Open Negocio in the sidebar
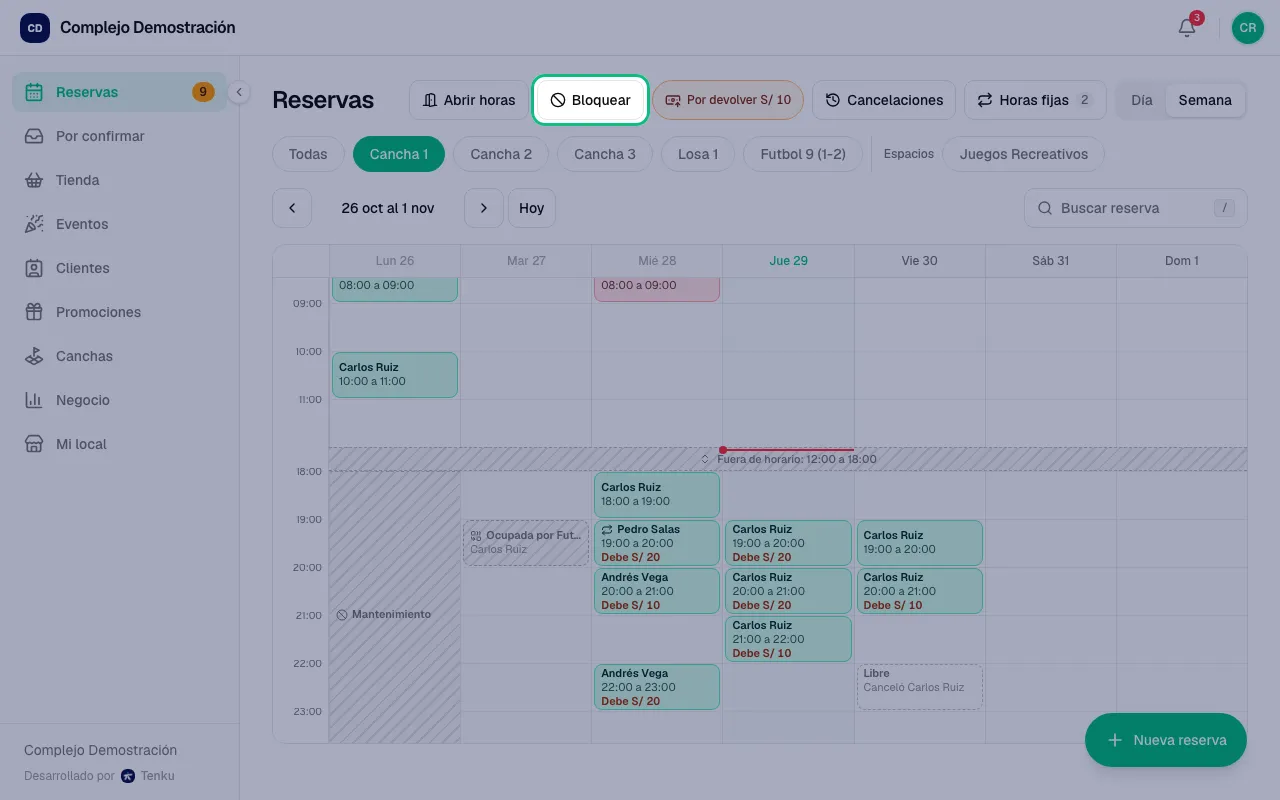Viewport: 1280px width, 800px height. (x=119, y=400)
